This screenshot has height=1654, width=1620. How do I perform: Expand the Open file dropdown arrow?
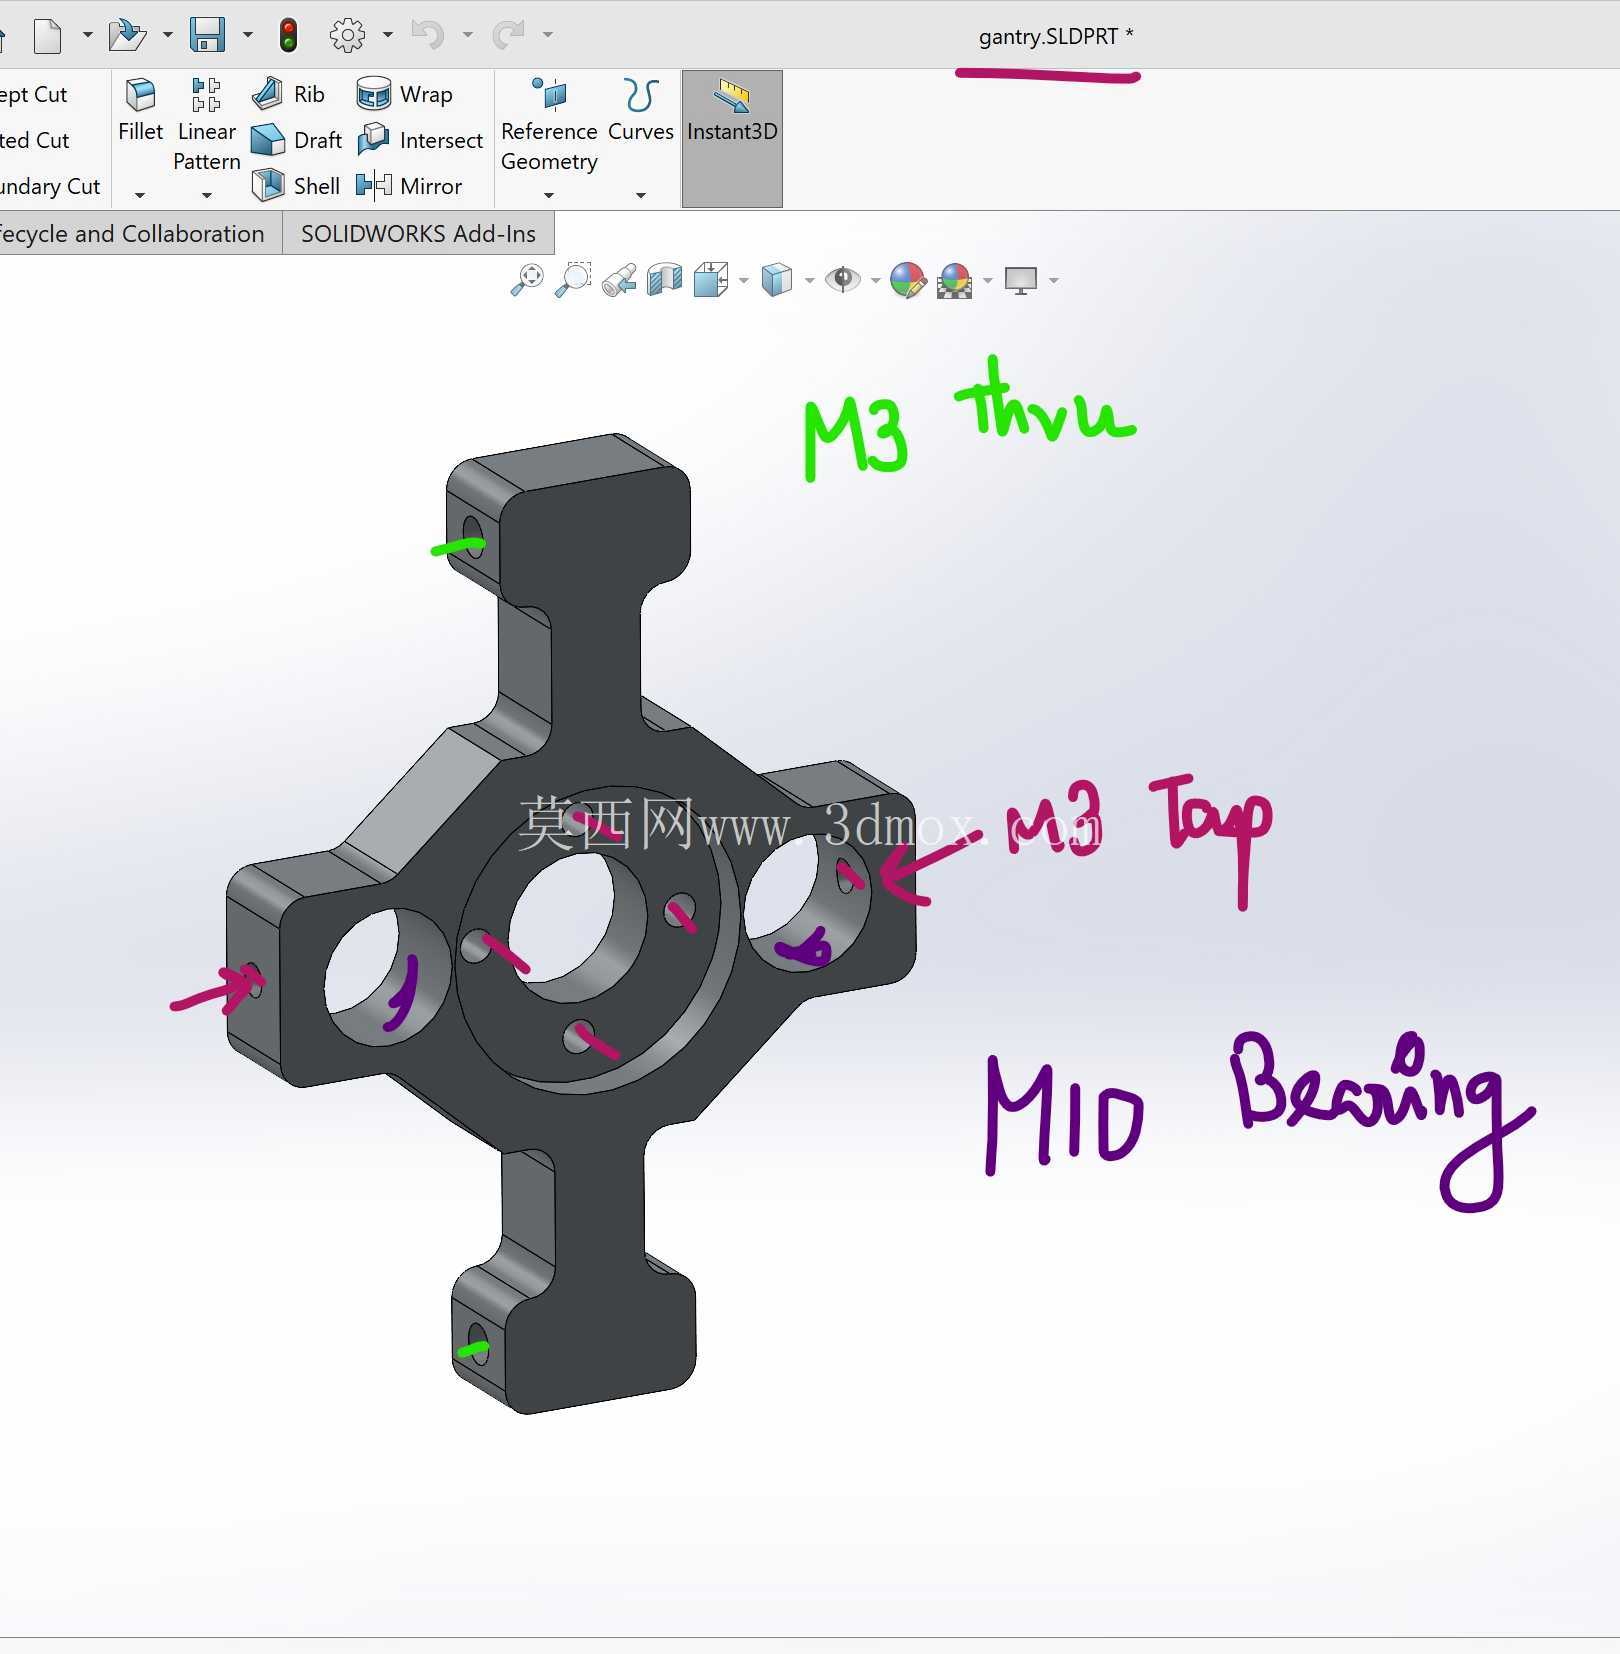coord(167,35)
